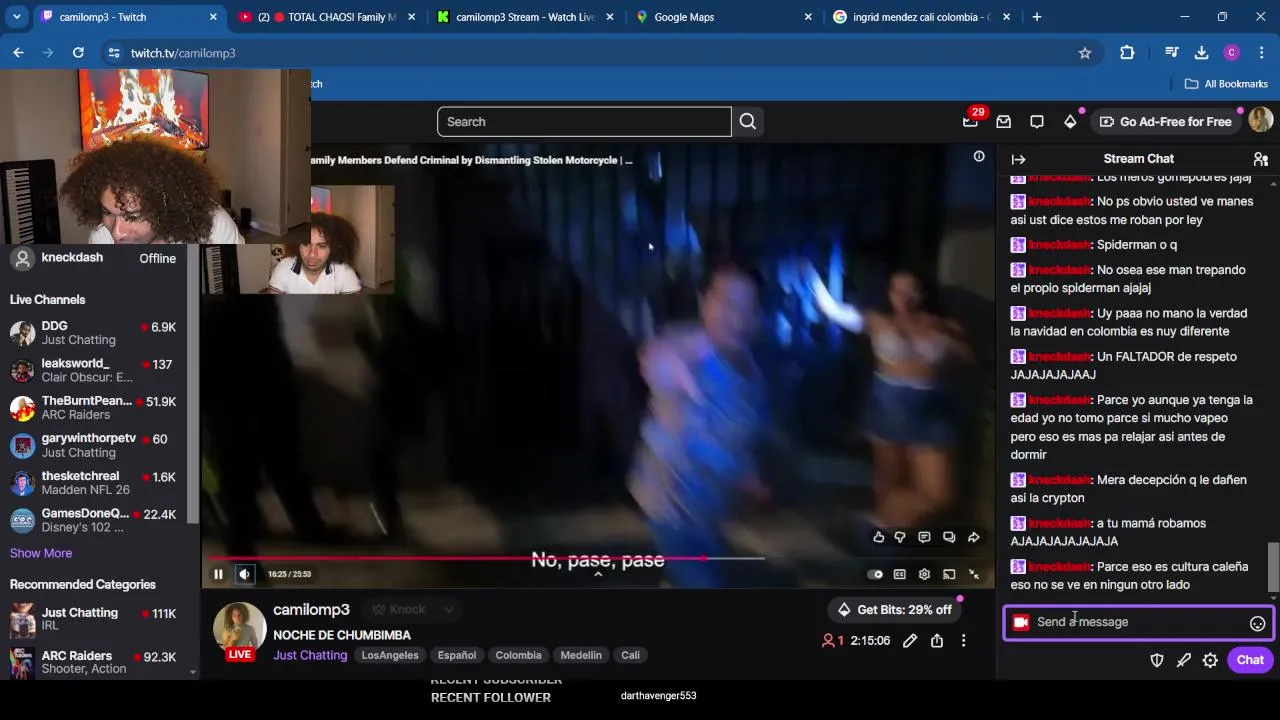Viewport: 1280px width, 720px height.
Task: Switch to TOTAL CHAOS! YouTube tab
Action: click(326, 17)
